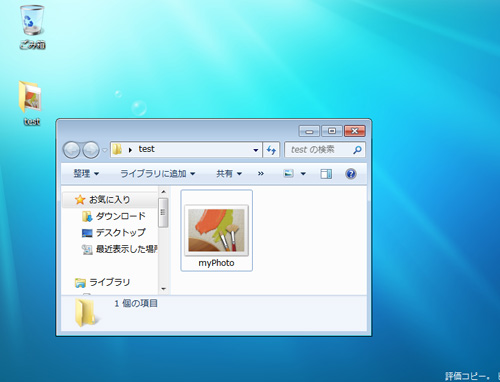
Task: Click the test path in address bar
Action: pyautogui.click(x=147, y=149)
